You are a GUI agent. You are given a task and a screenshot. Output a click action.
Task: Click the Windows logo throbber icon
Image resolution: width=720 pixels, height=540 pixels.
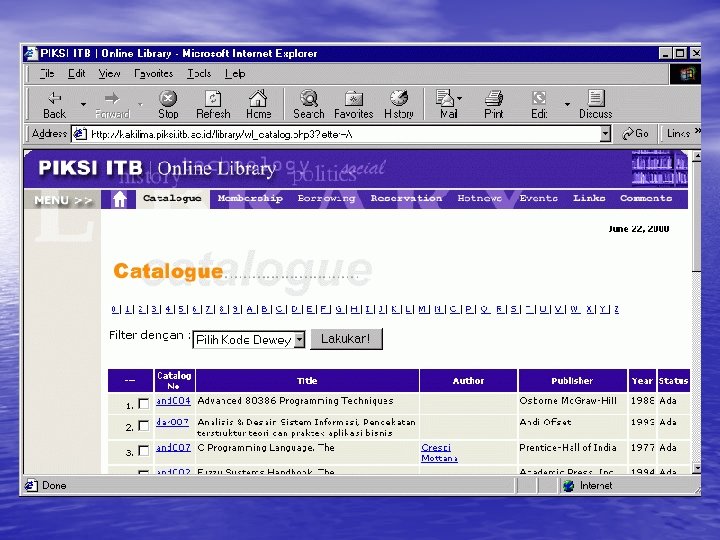click(x=686, y=74)
